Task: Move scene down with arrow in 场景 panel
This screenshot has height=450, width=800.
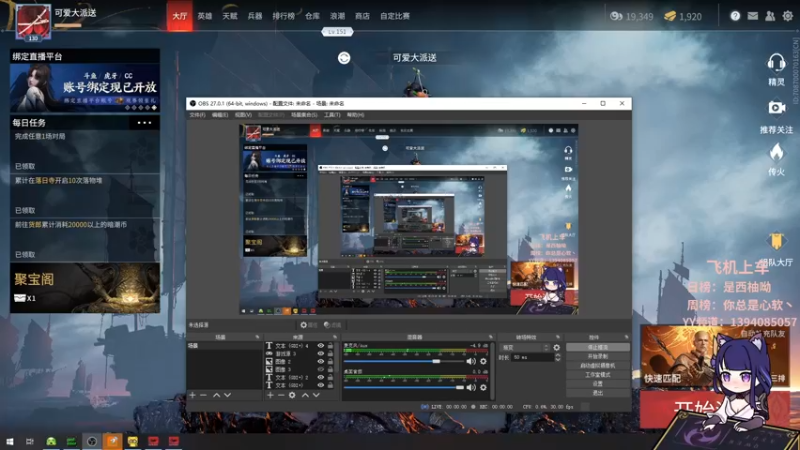Action: coord(228,395)
